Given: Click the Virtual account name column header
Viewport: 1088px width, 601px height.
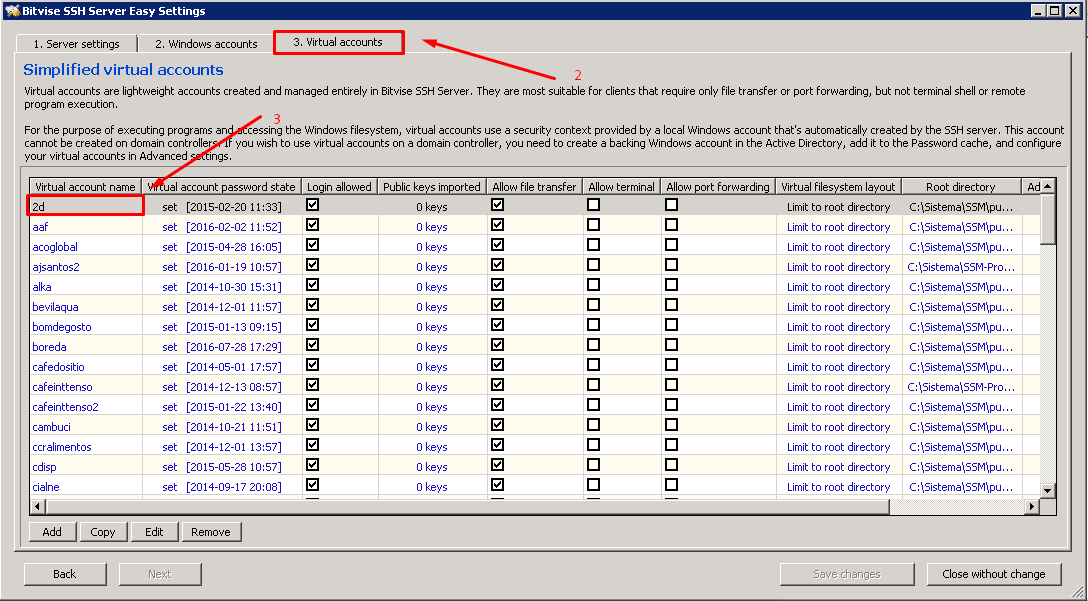Looking at the screenshot, I should pyautogui.click(x=85, y=187).
